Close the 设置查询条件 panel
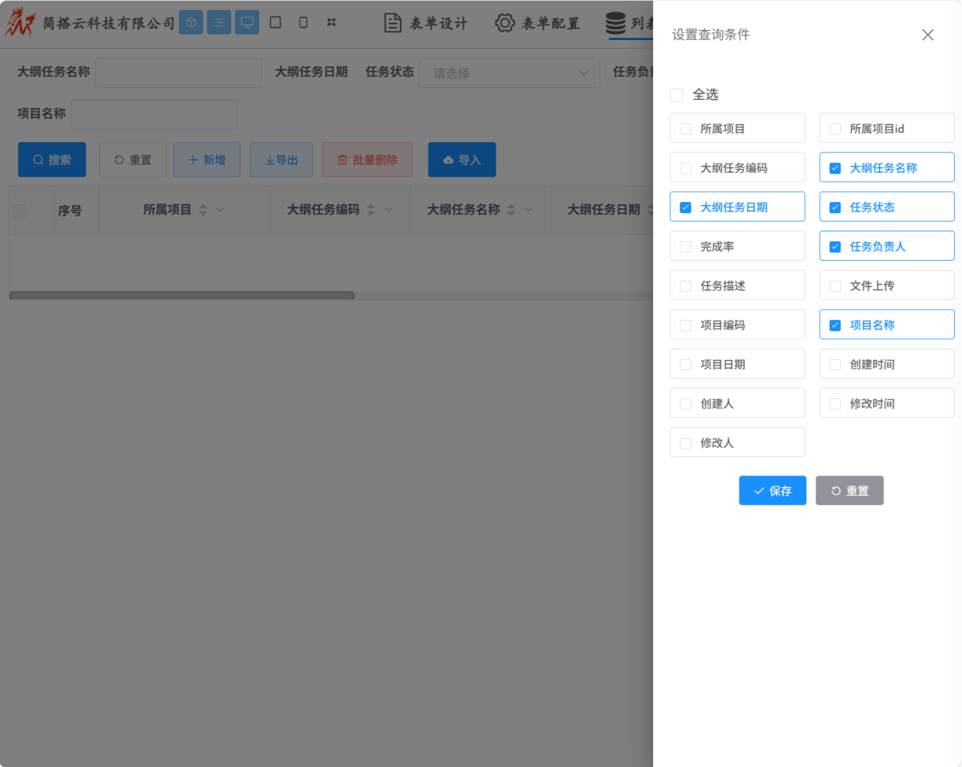The width and height of the screenshot is (962, 767). [927, 35]
